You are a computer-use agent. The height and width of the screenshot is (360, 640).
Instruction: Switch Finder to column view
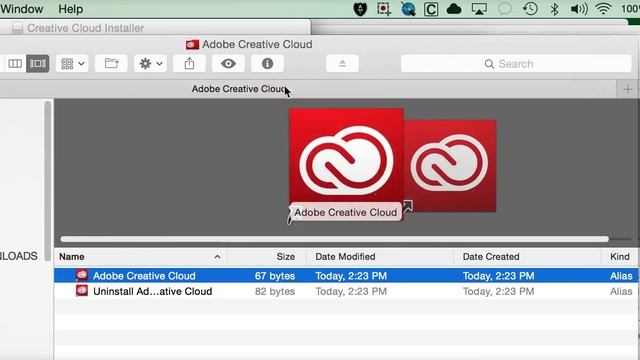tap(15, 64)
